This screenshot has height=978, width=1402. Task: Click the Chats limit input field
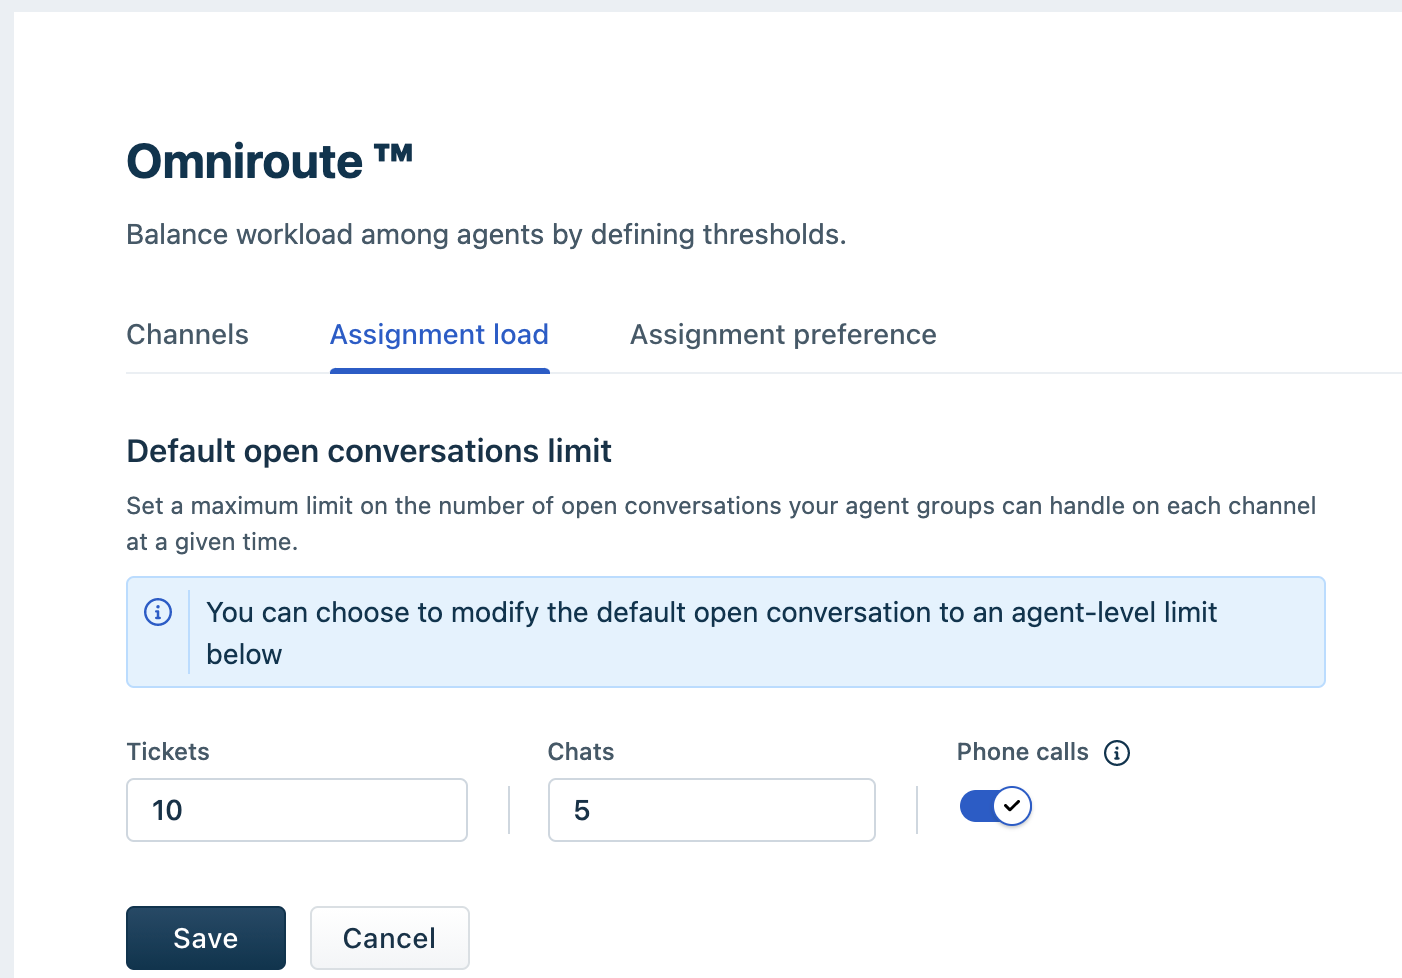pyautogui.click(x=711, y=810)
